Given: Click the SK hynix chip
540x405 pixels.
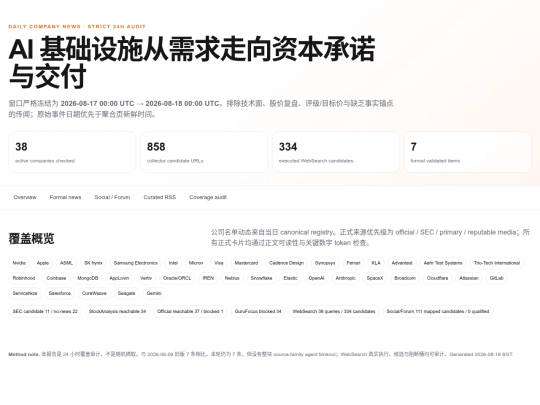Looking at the screenshot, I should point(93,263).
